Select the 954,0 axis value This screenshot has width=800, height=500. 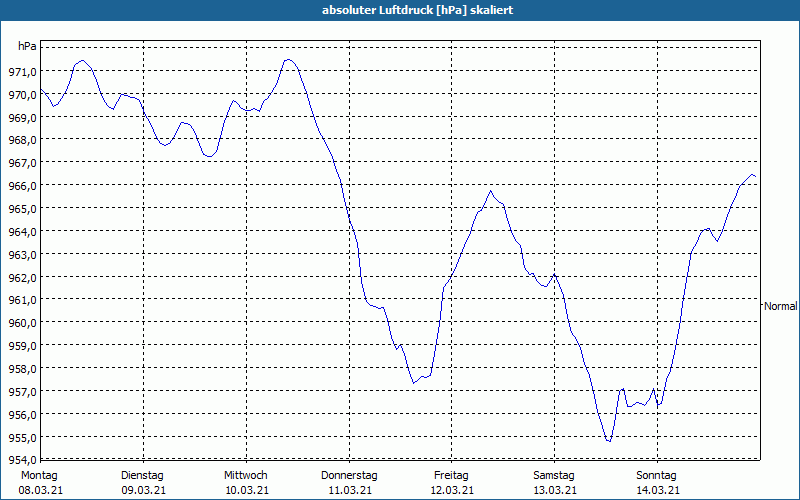coord(22,461)
